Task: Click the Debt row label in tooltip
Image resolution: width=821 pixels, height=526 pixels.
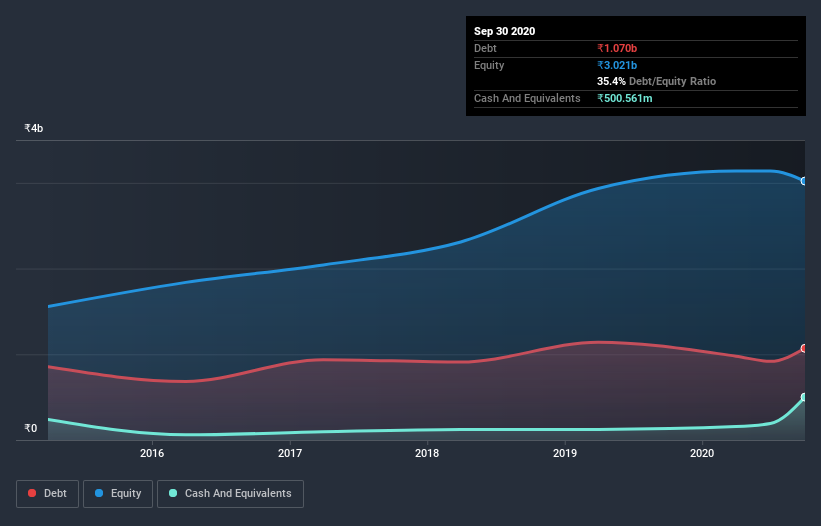Action: [485, 48]
